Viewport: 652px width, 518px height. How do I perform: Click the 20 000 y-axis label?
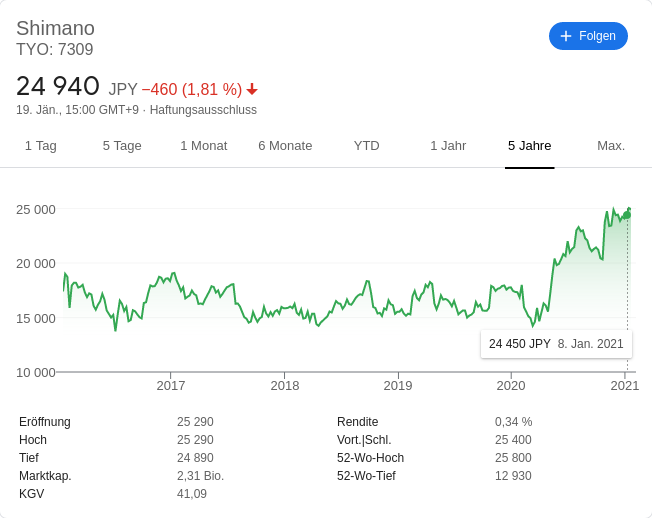pyautogui.click(x=36, y=264)
